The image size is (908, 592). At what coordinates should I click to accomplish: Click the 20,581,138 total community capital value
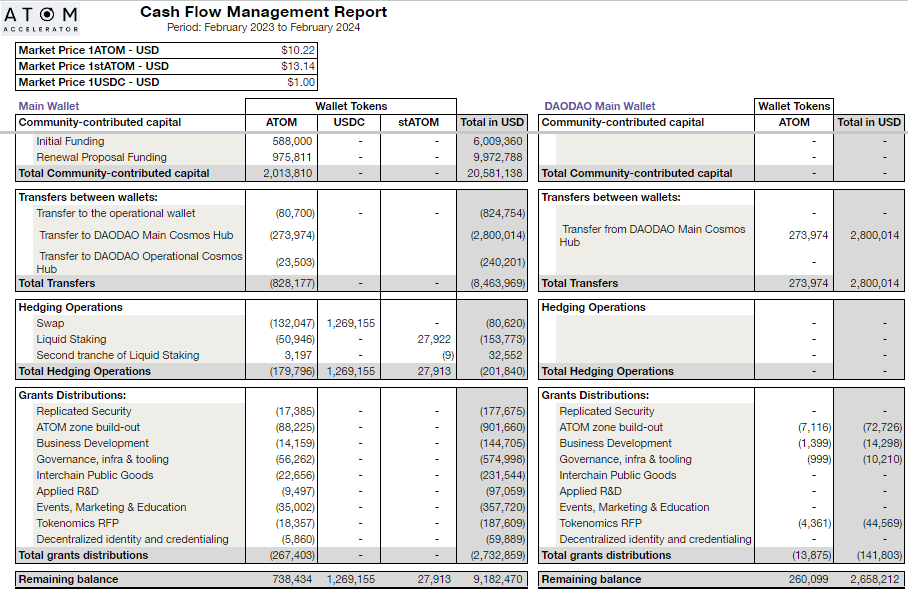tap(491, 173)
